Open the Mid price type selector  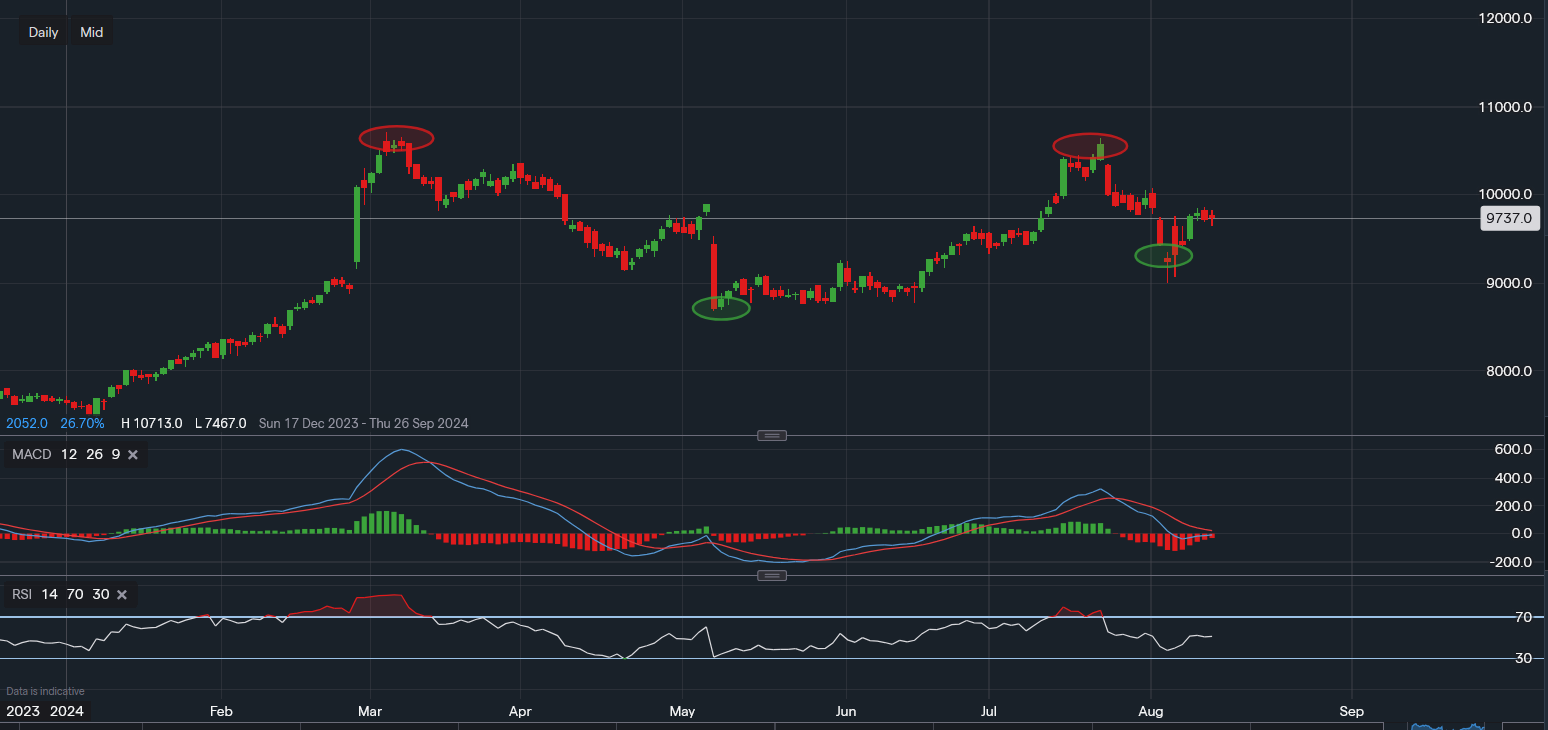pyautogui.click(x=92, y=32)
